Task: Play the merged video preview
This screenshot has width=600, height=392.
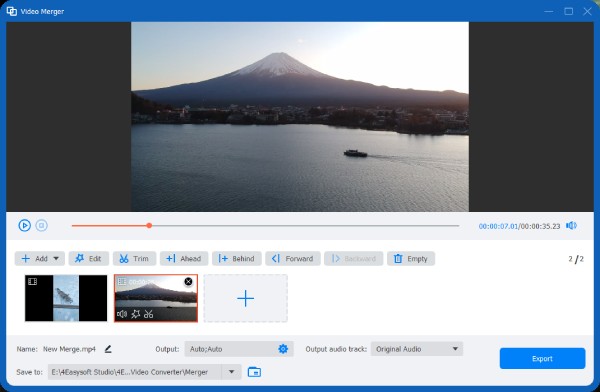Action: click(x=24, y=225)
